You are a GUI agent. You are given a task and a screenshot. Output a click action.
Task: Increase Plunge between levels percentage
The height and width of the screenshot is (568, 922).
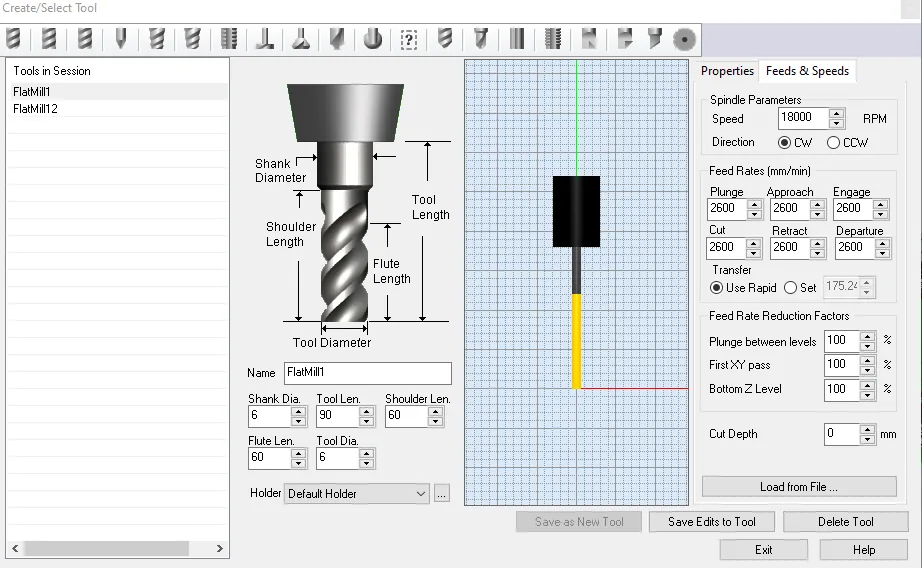[867, 336]
